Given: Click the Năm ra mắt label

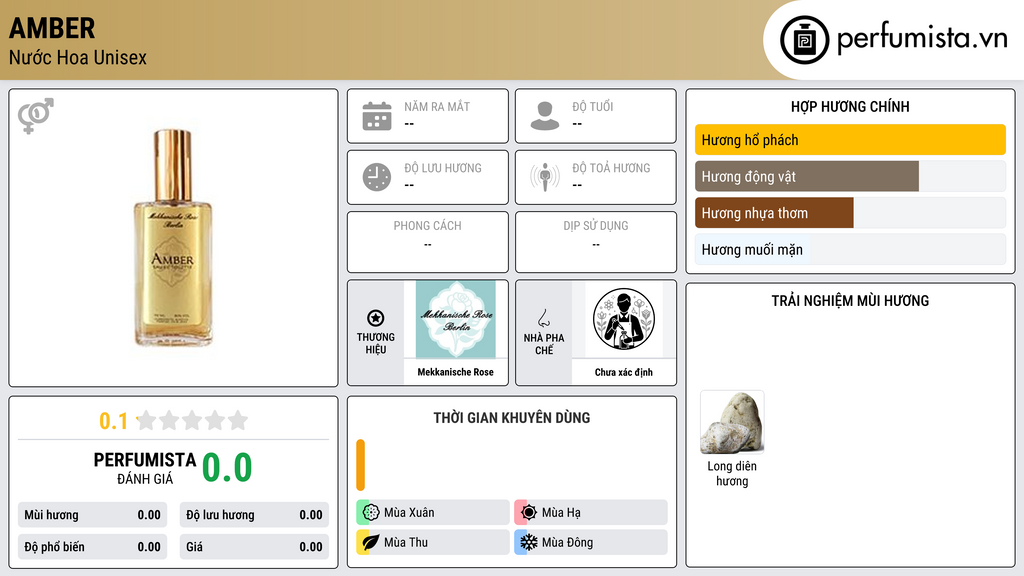Looking at the screenshot, I should tap(437, 106).
